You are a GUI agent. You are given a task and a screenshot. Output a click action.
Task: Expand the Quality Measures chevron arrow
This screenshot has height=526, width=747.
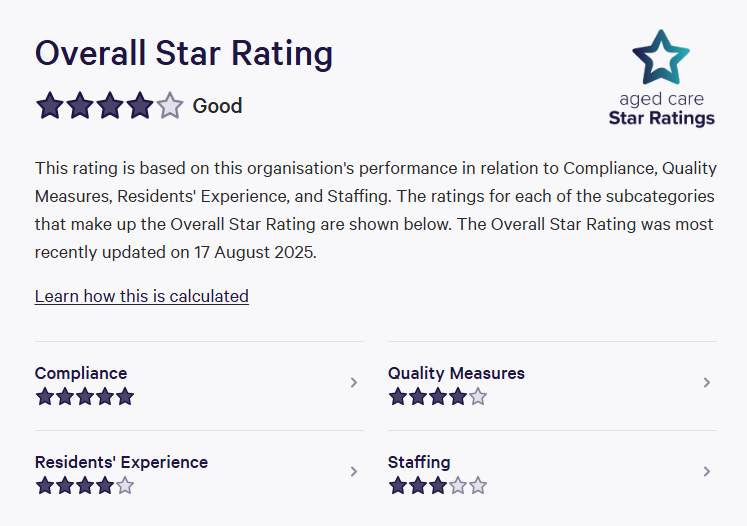tap(706, 382)
